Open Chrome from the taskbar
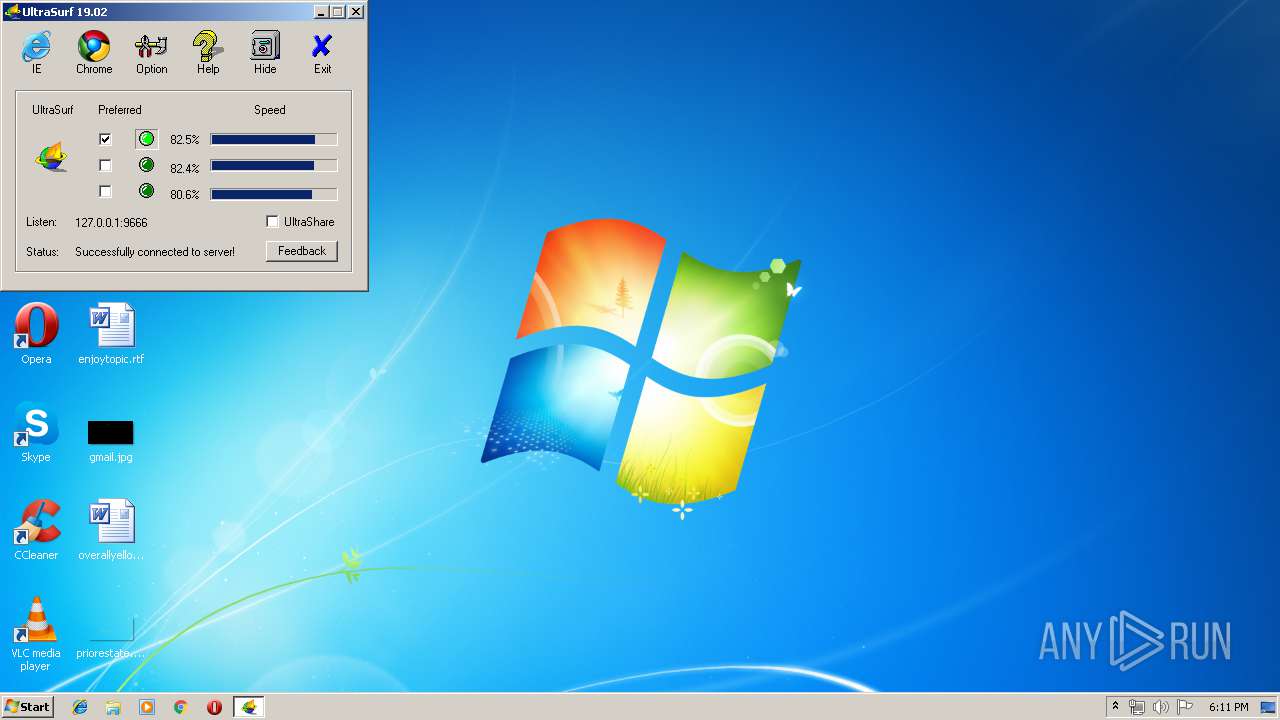Screen dimensions: 1280x720 [180, 707]
